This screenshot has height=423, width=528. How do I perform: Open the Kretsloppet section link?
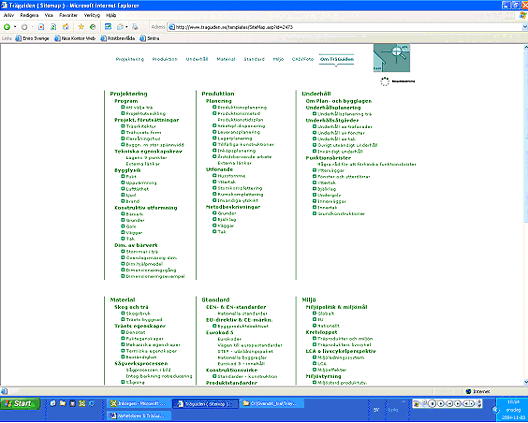(321, 332)
